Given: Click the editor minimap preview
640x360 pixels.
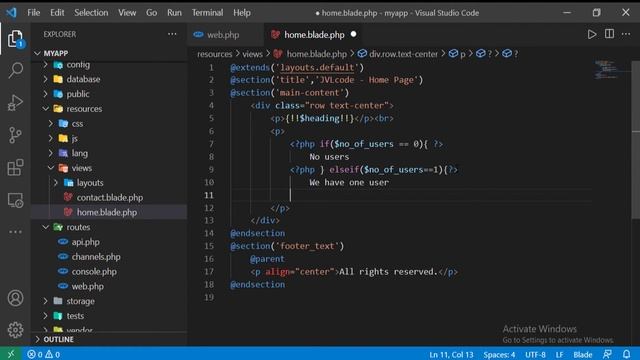Looking at the screenshot, I should pyautogui.click(x=606, y=69).
